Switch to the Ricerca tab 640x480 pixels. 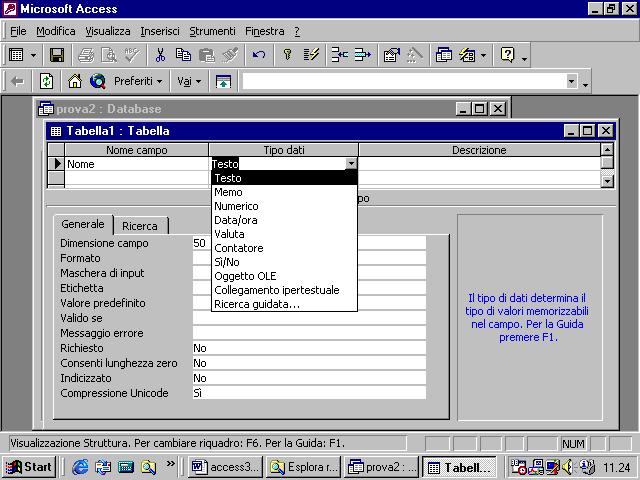tap(140, 226)
